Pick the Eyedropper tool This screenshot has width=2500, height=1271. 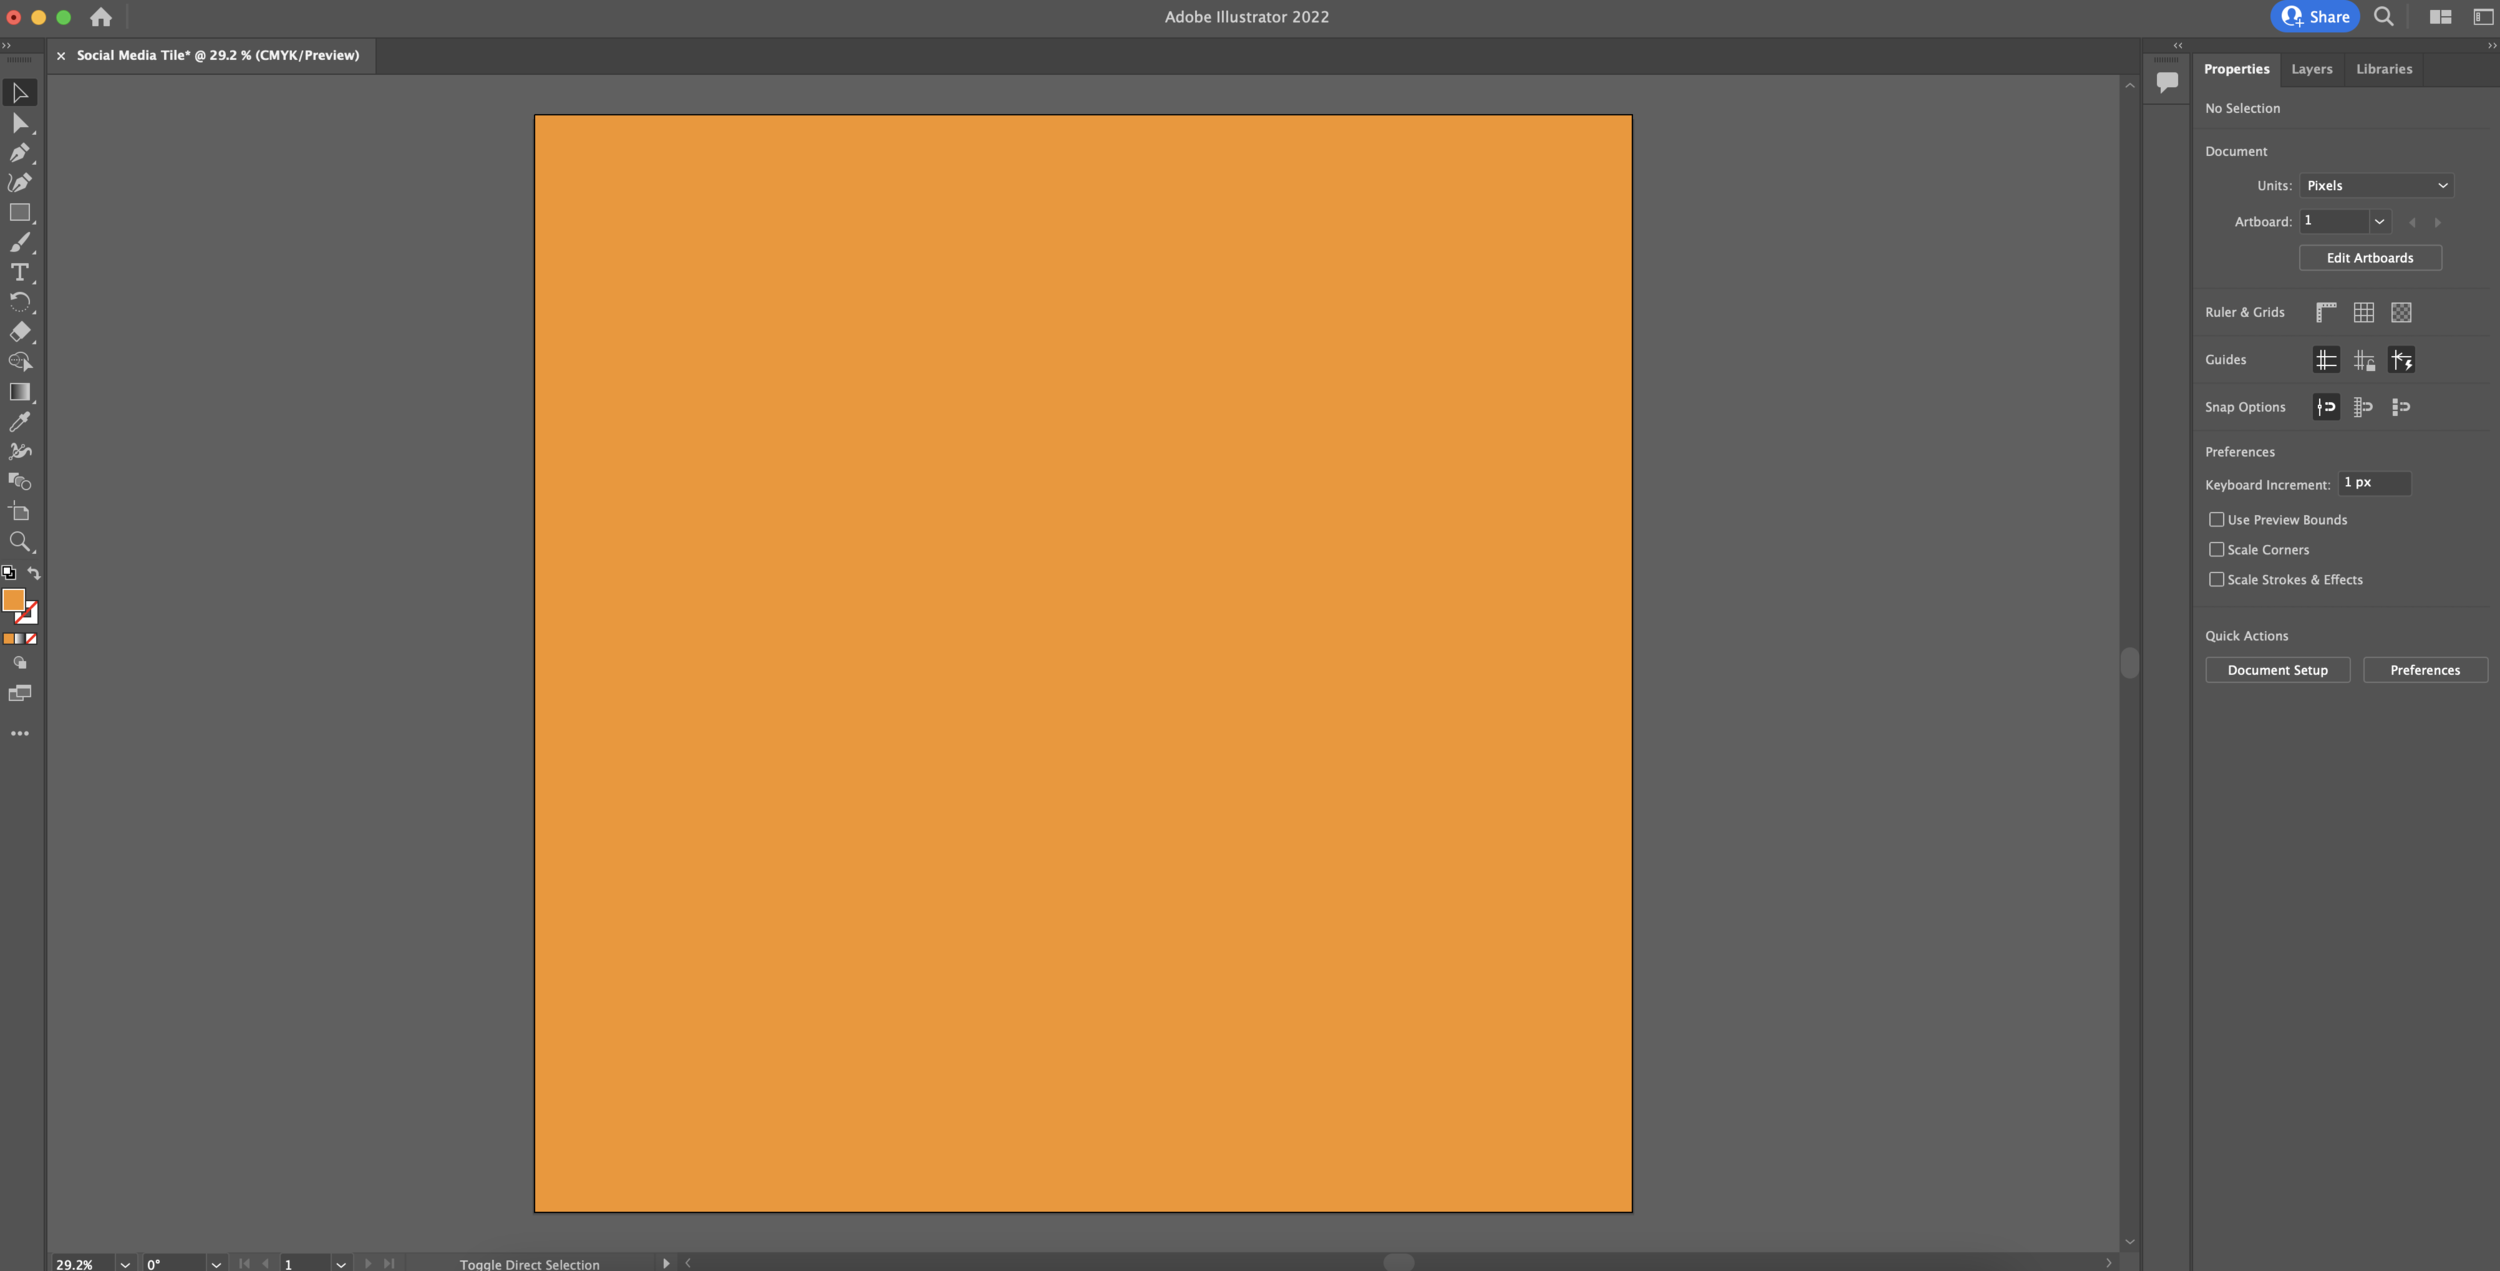click(x=19, y=422)
